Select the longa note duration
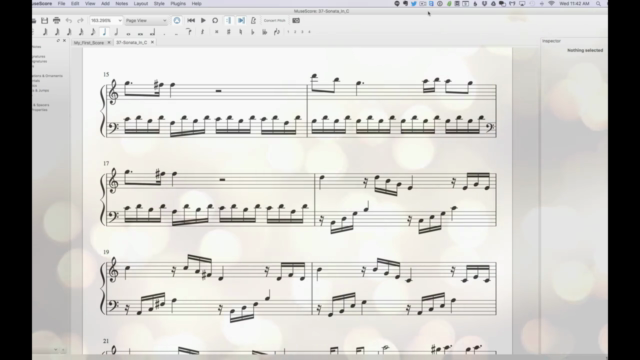The image size is (640, 360). pos(152,32)
